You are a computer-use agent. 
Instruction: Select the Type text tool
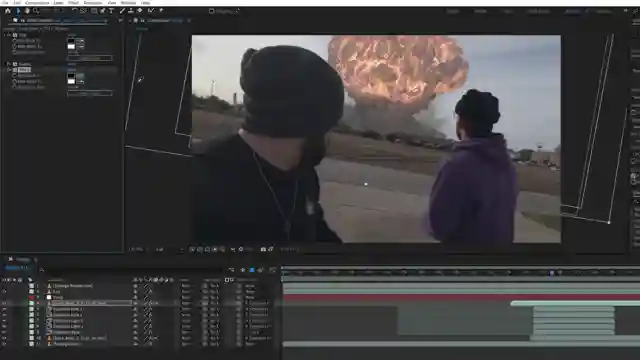111,11
